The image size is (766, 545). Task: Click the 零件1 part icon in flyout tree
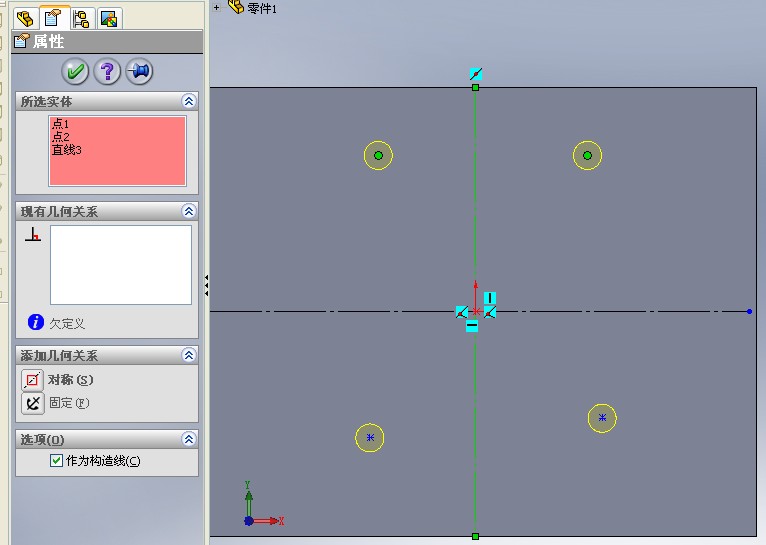[x=236, y=7]
